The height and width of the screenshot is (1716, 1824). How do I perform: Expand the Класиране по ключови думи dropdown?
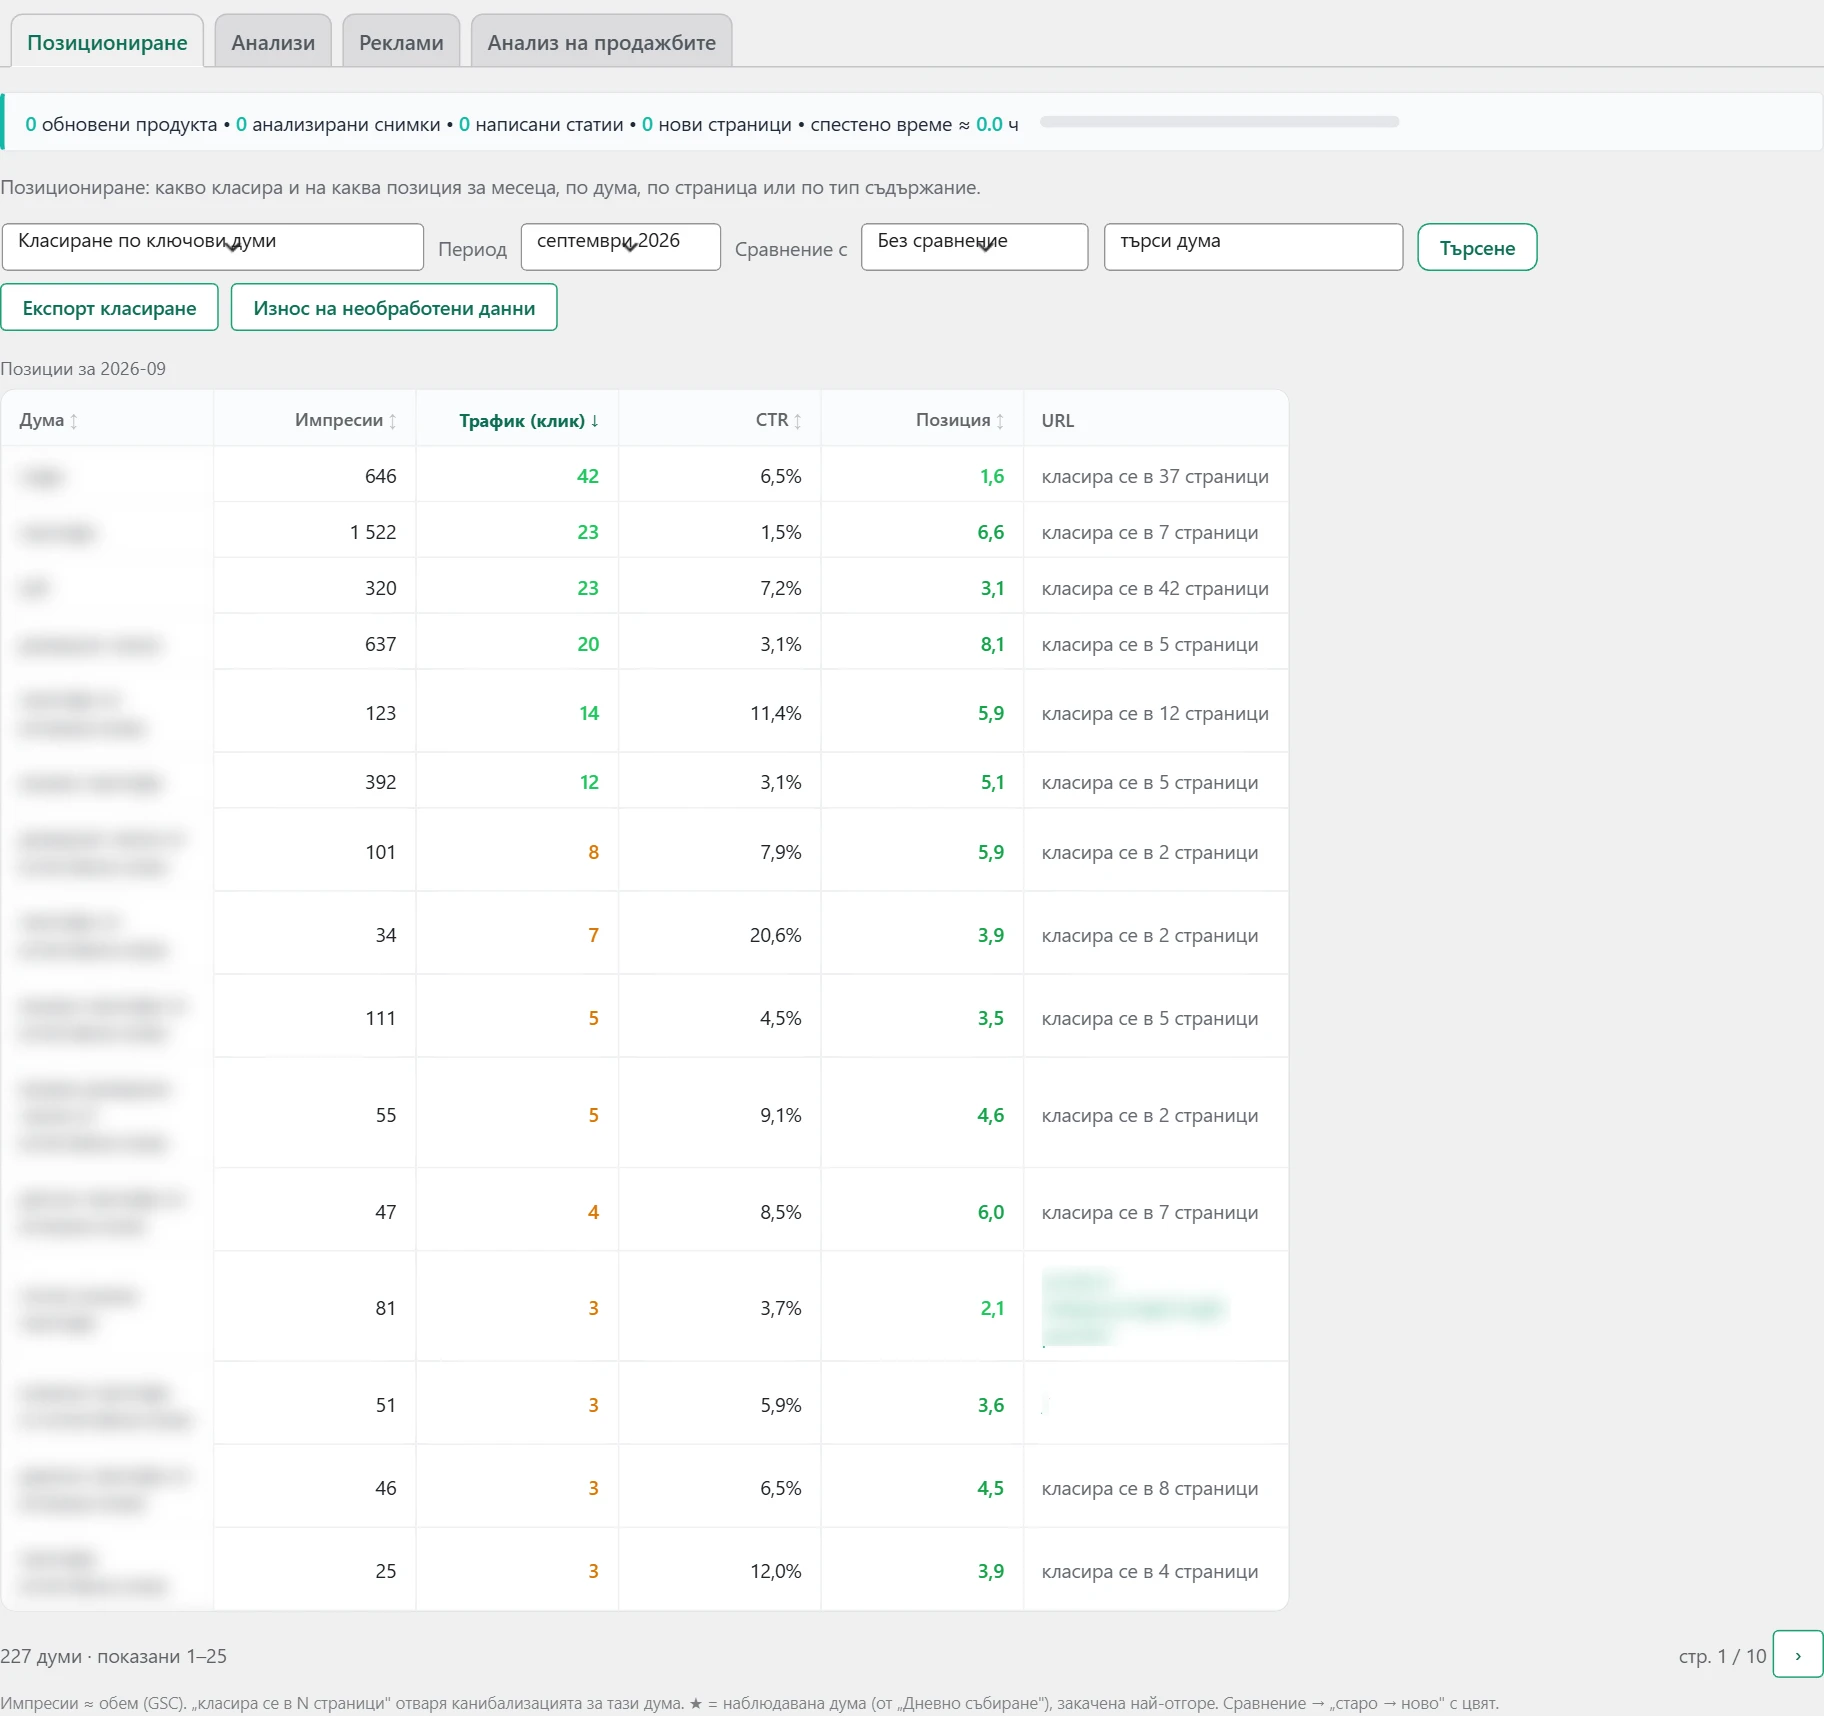[x=213, y=246]
